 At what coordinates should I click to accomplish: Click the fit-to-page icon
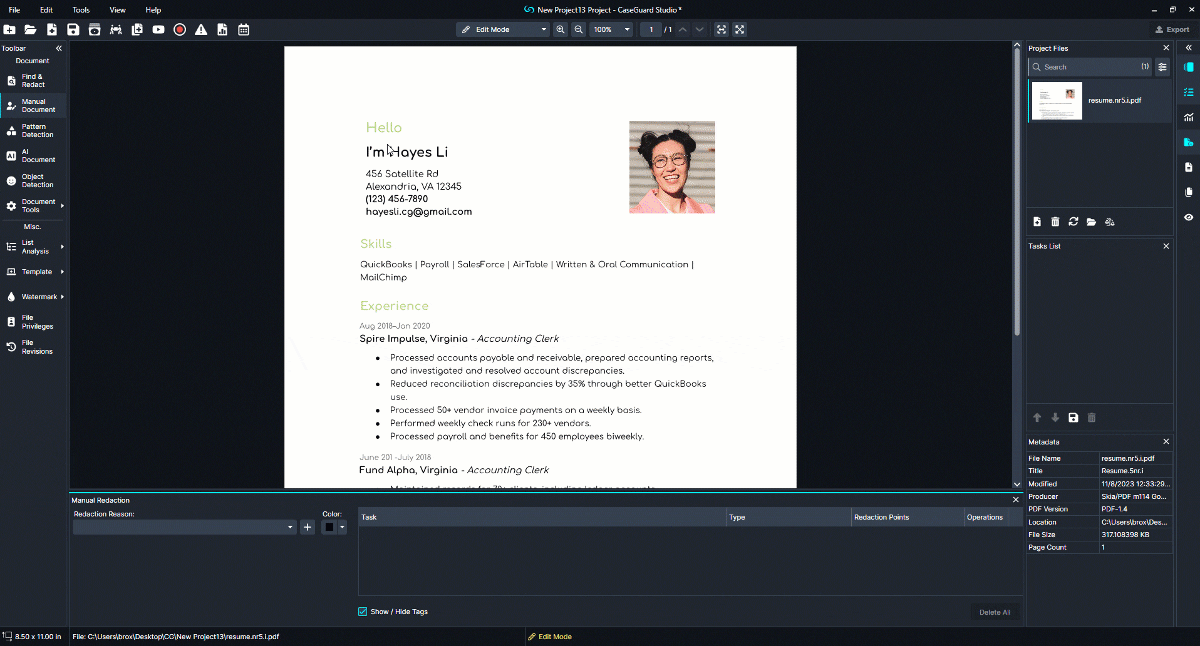[720, 30]
